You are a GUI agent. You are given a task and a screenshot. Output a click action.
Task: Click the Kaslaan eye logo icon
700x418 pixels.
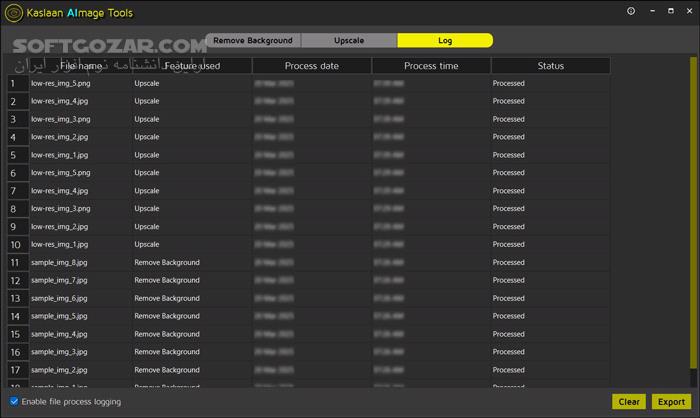tap(11, 12)
